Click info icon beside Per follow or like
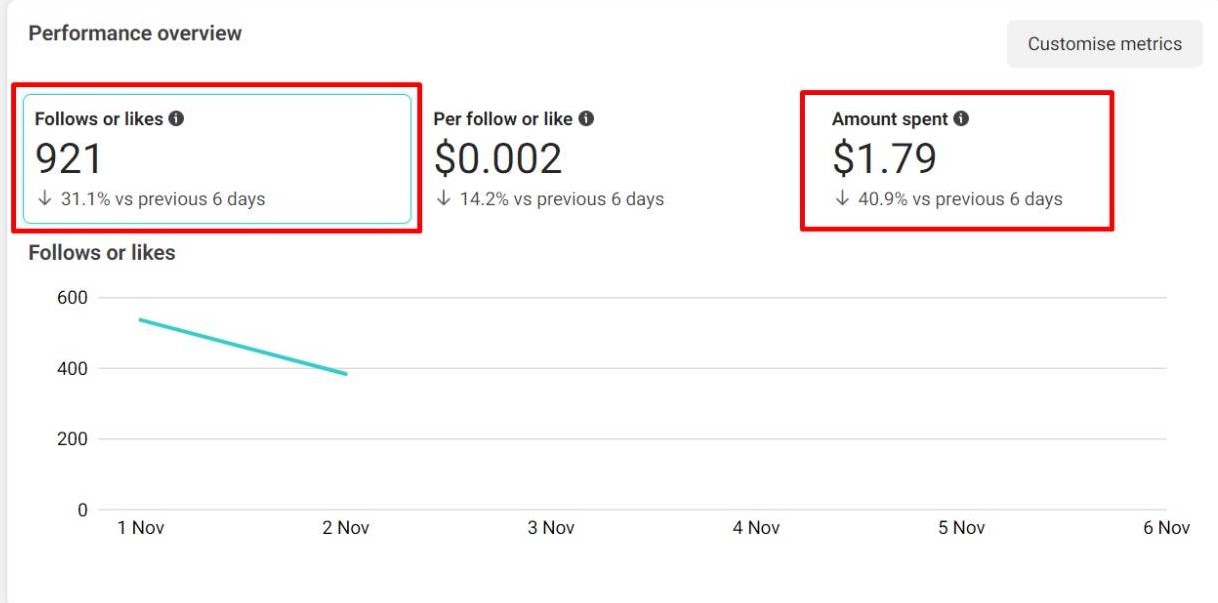 [586, 118]
